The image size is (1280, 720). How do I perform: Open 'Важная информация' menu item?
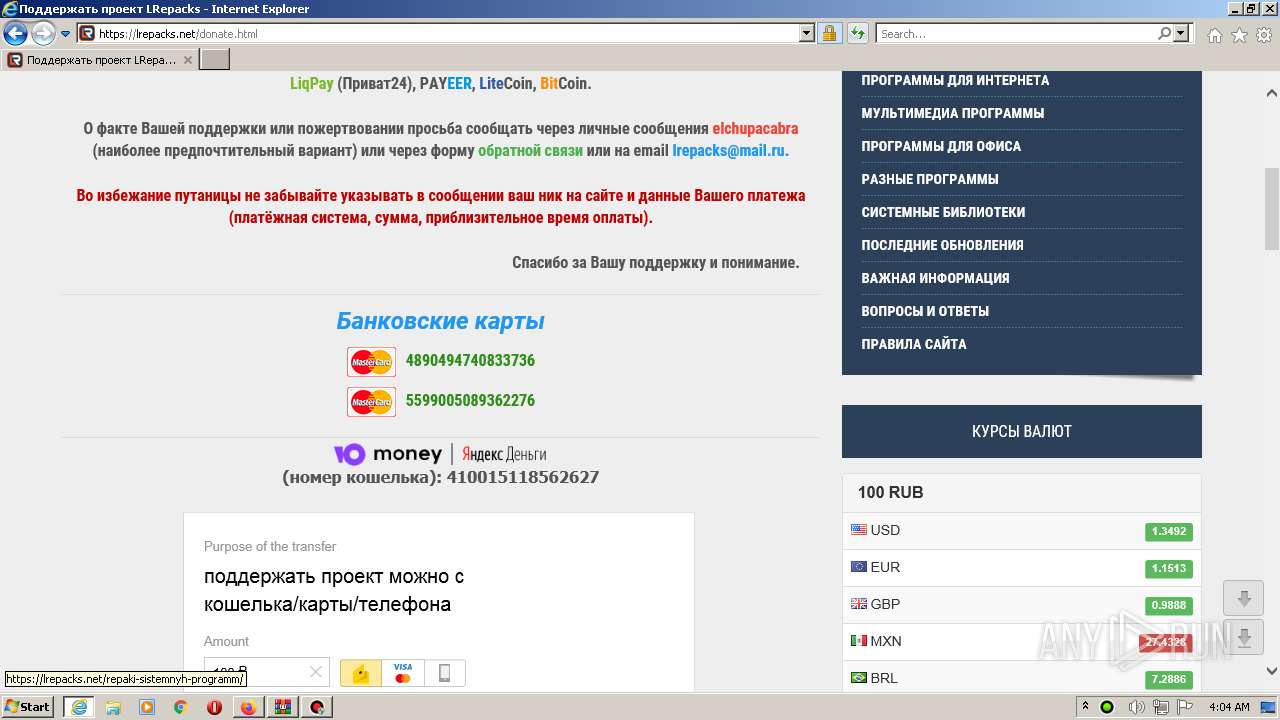coord(935,278)
